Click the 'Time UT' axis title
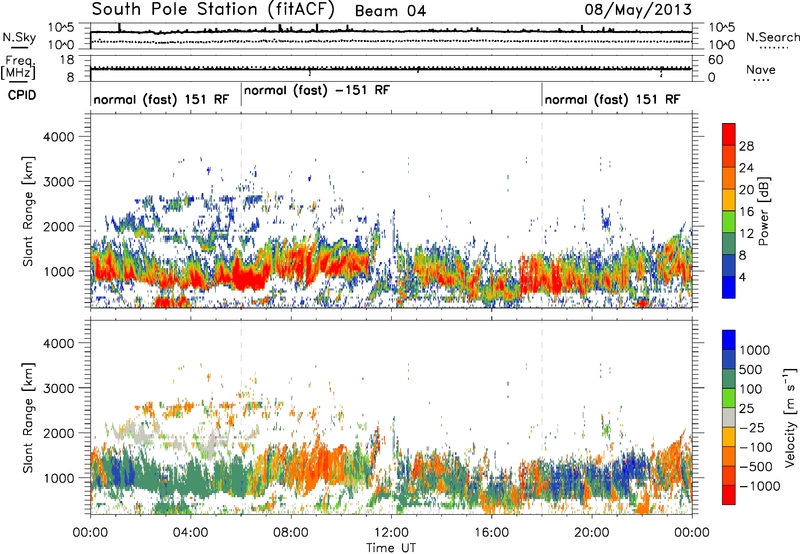The width and height of the screenshot is (800, 554). click(391, 548)
